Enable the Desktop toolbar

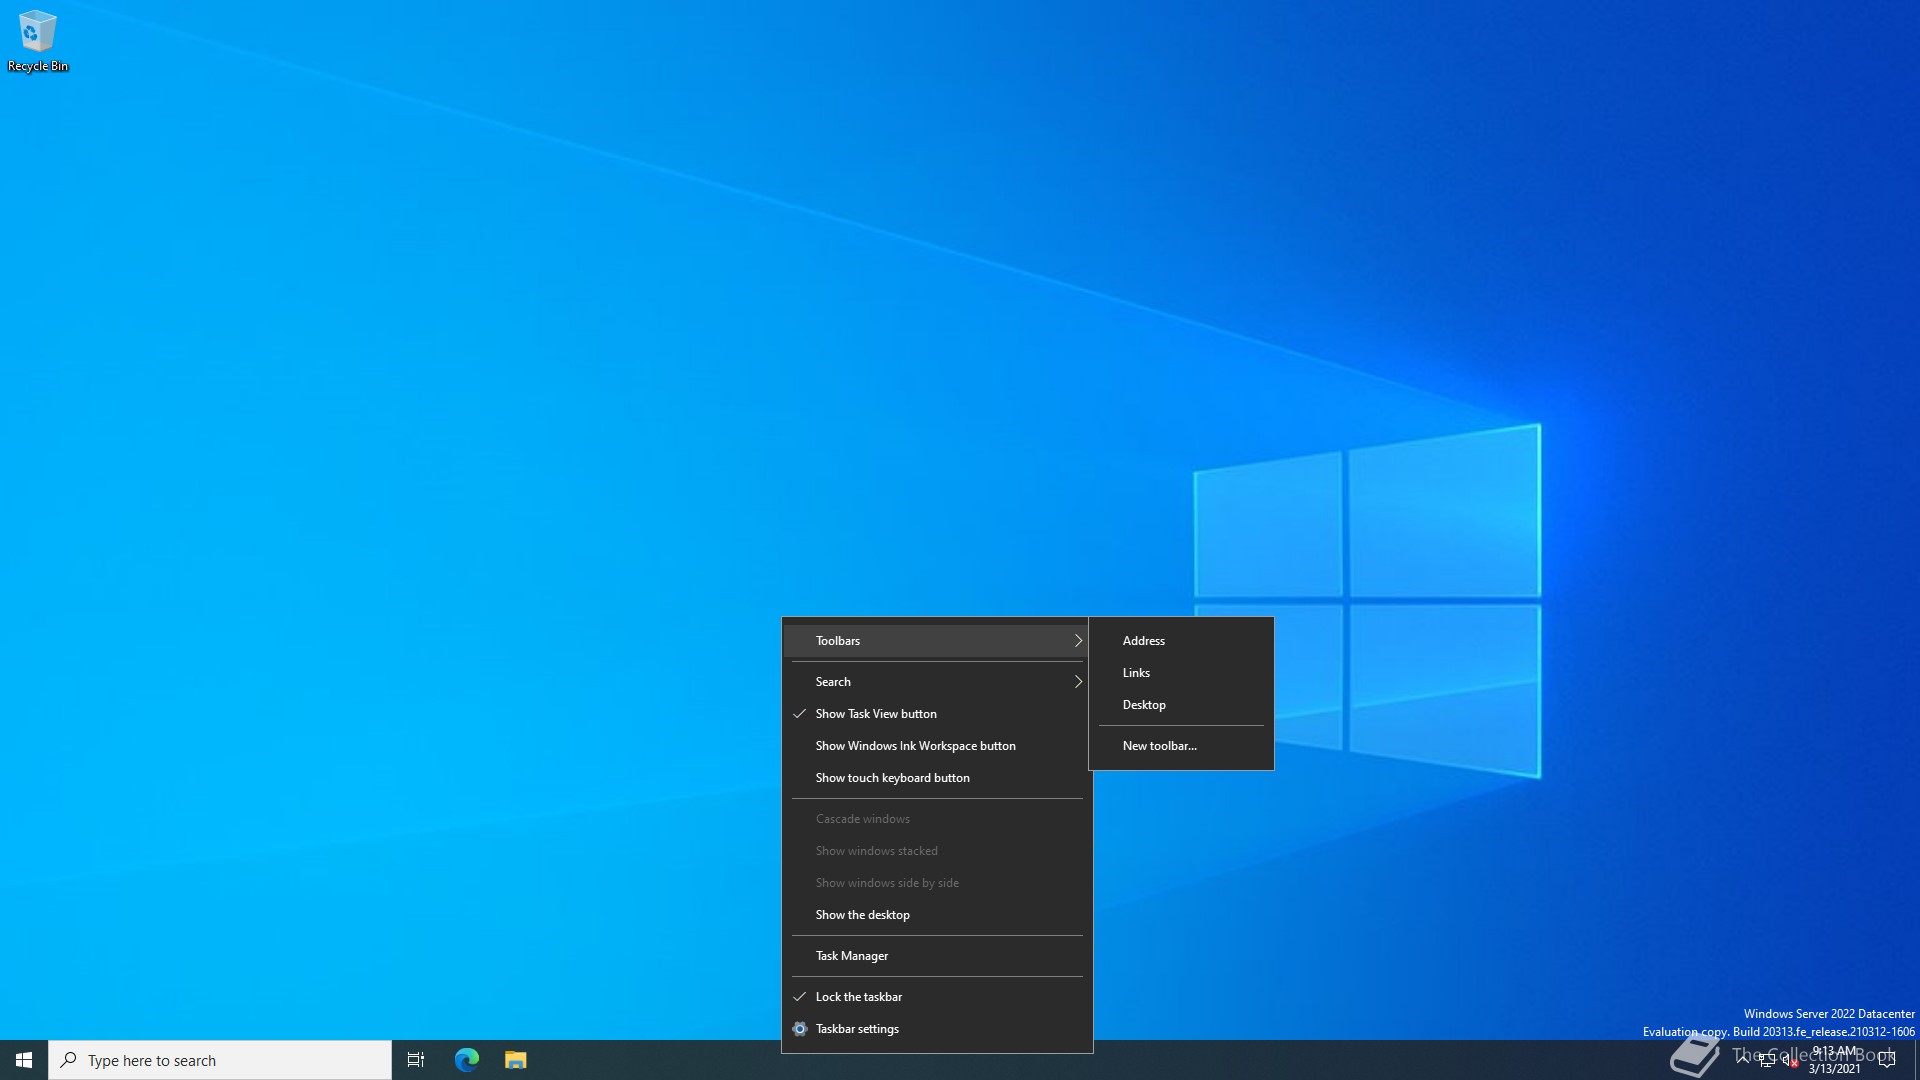(1181, 705)
